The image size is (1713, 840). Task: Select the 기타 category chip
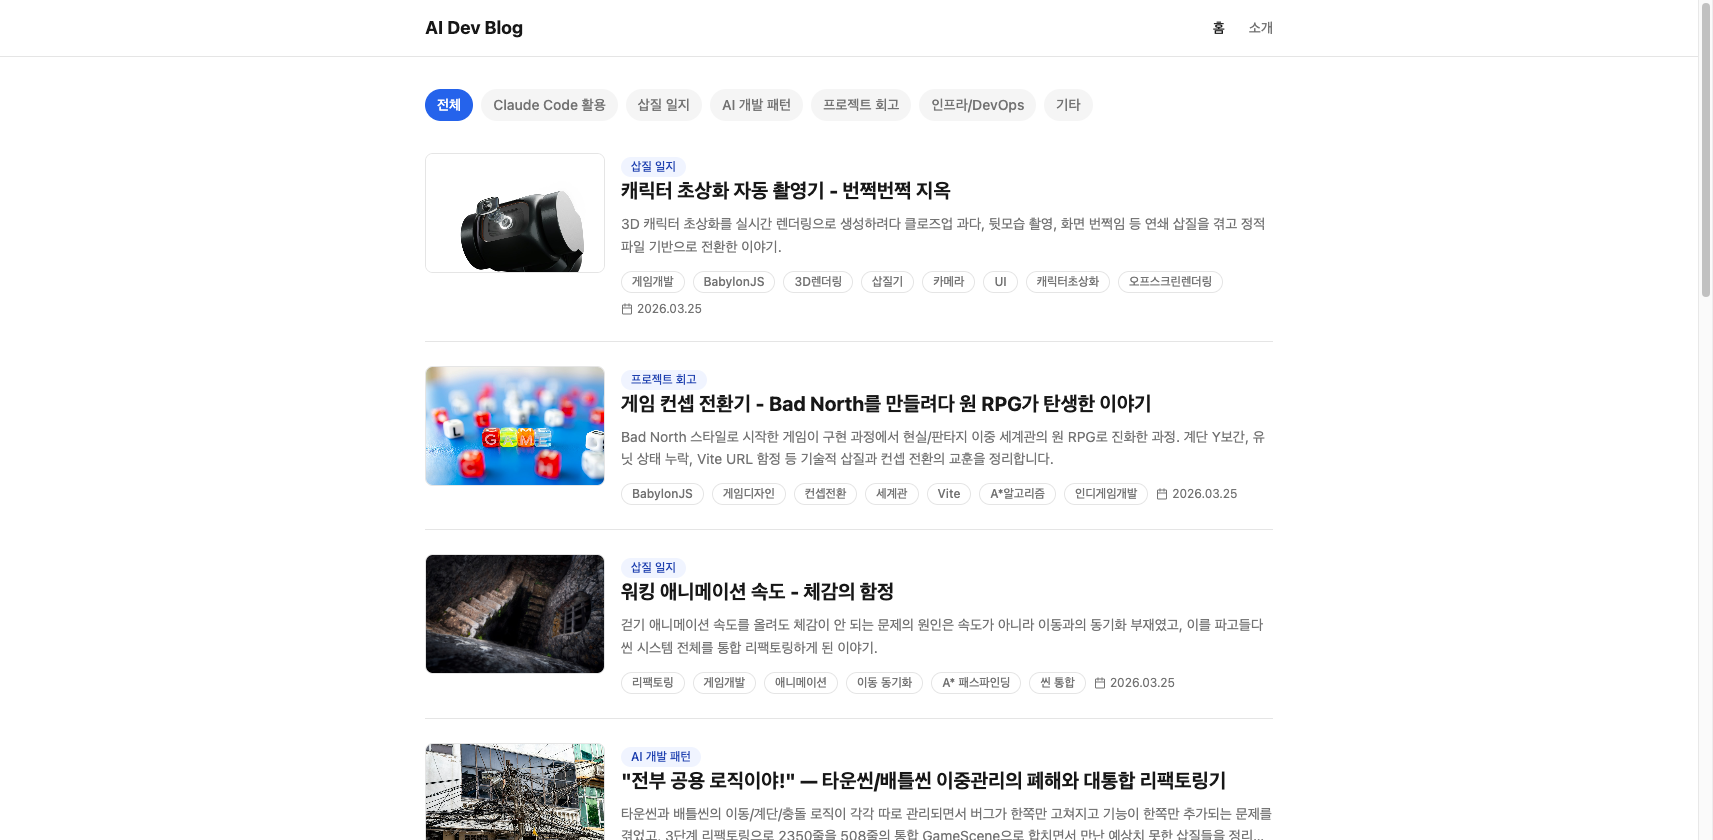pyautogui.click(x=1068, y=105)
